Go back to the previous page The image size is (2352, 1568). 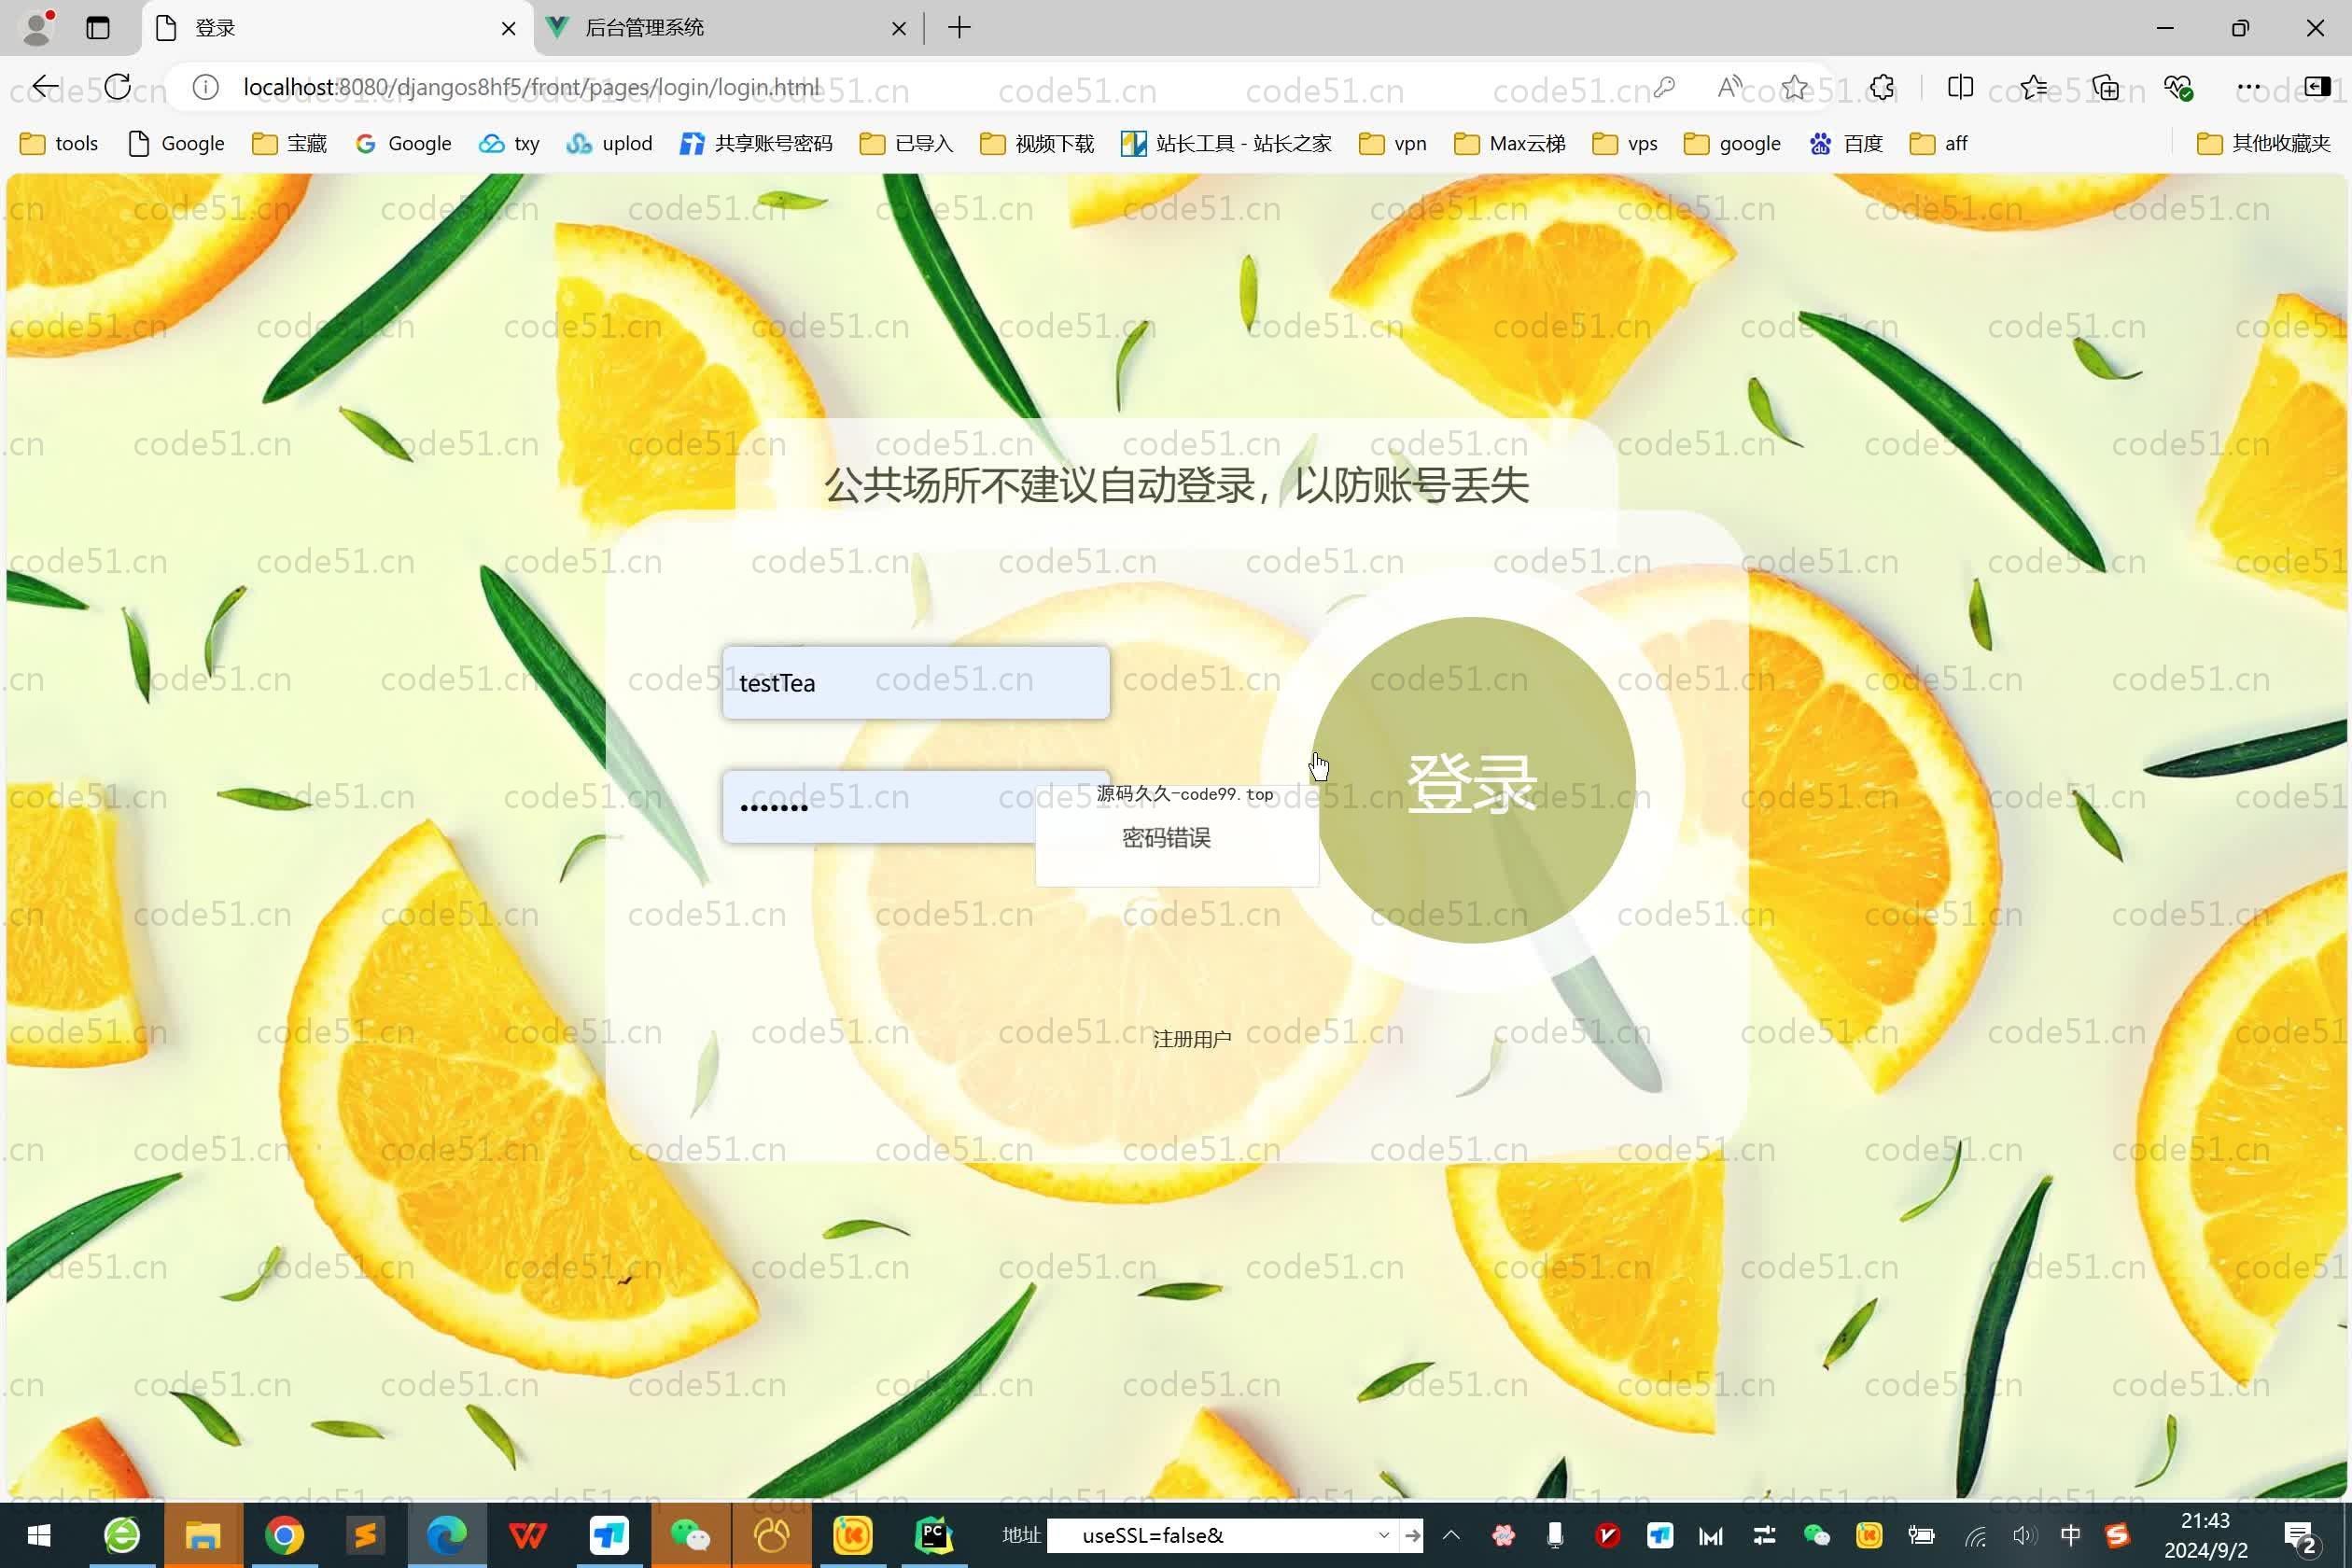45,87
